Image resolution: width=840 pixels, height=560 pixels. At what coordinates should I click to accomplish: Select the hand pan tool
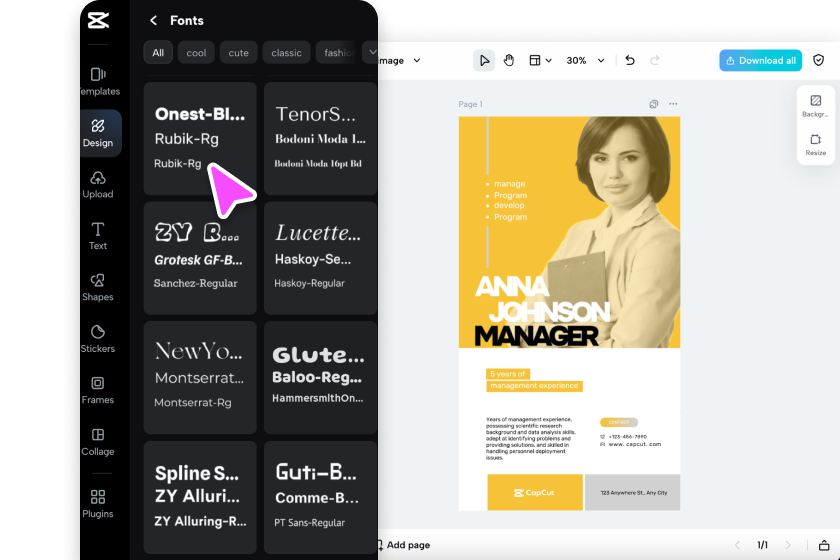pos(509,61)
